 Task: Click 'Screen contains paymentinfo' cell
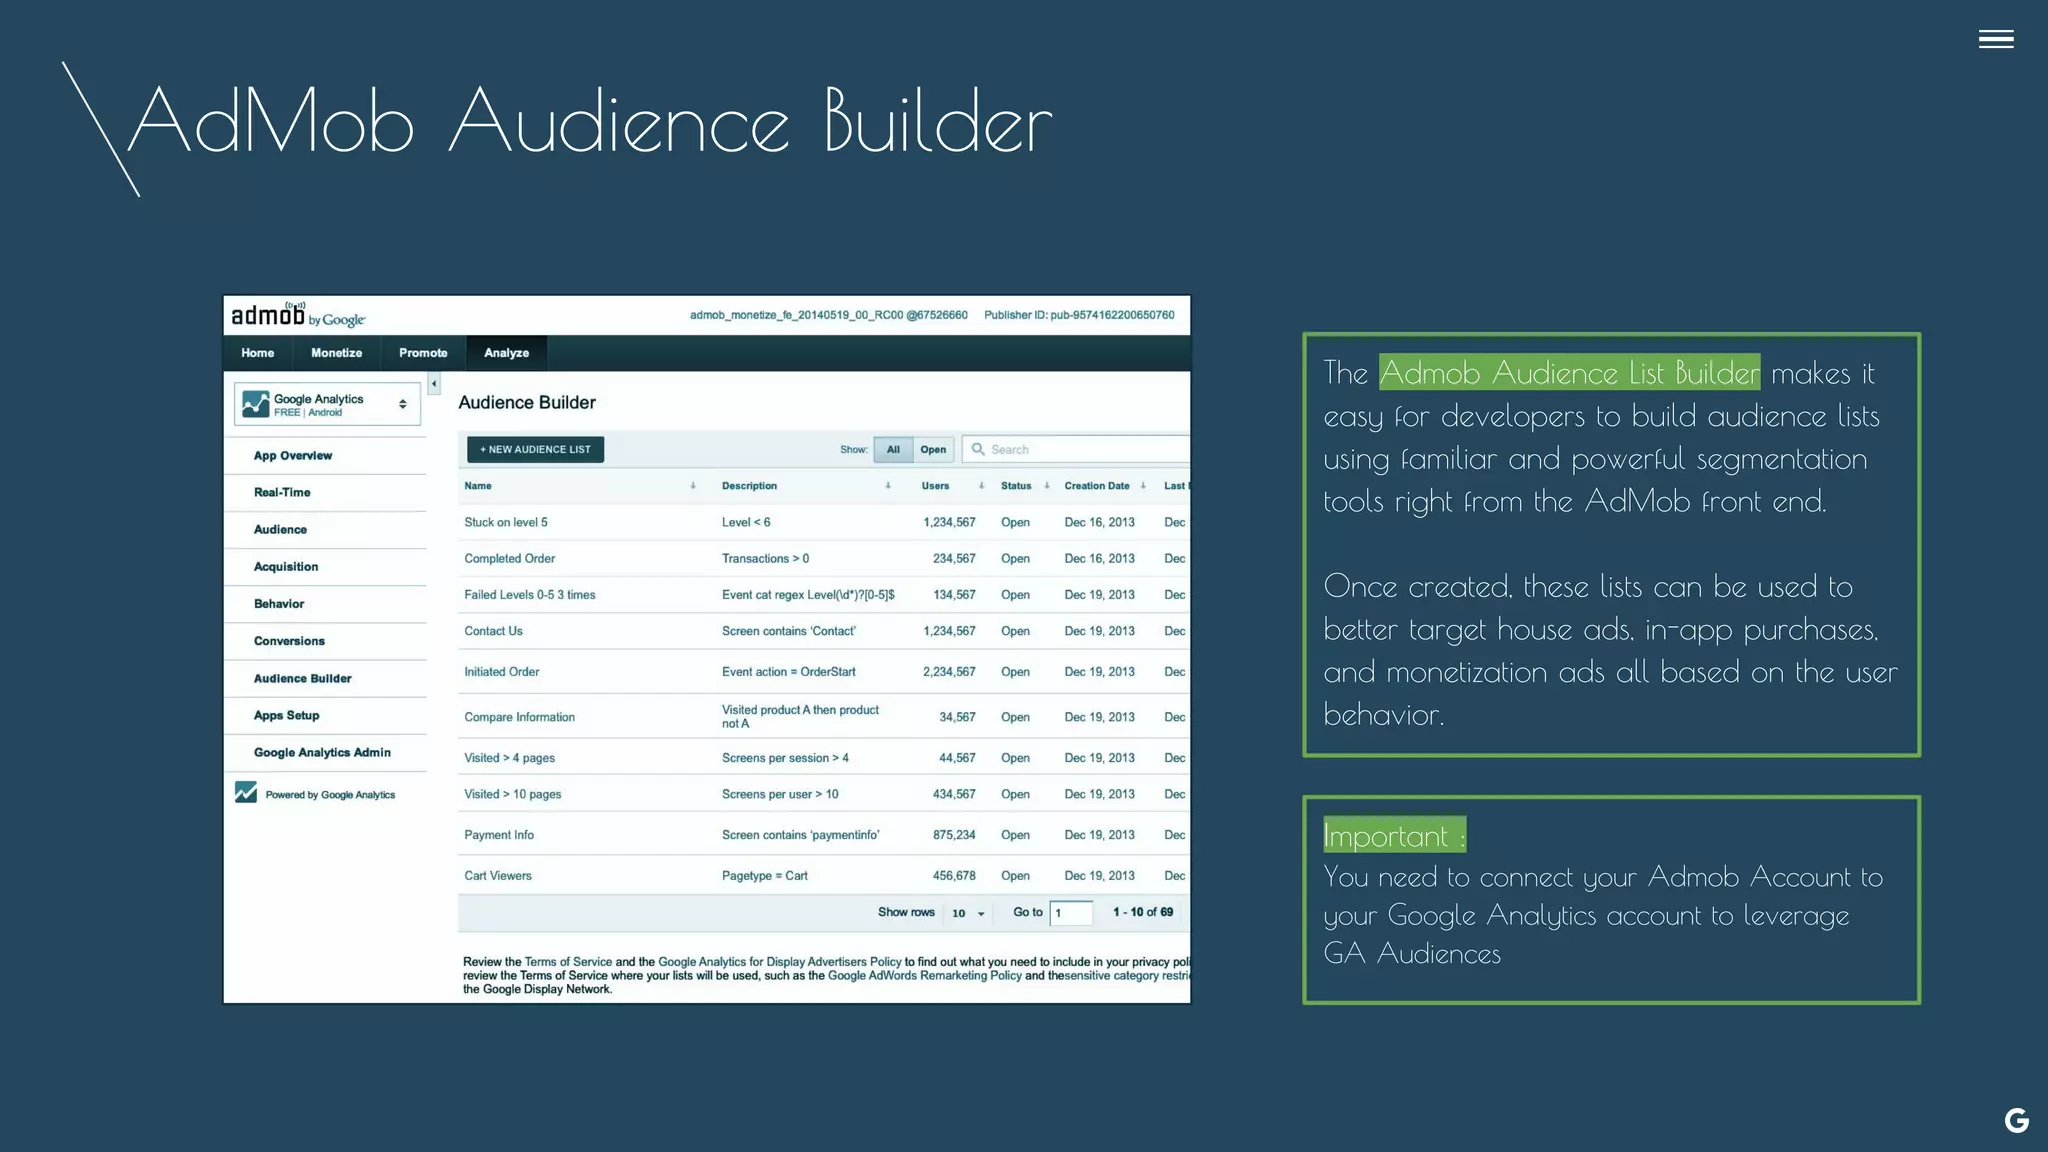coord(801,835)
